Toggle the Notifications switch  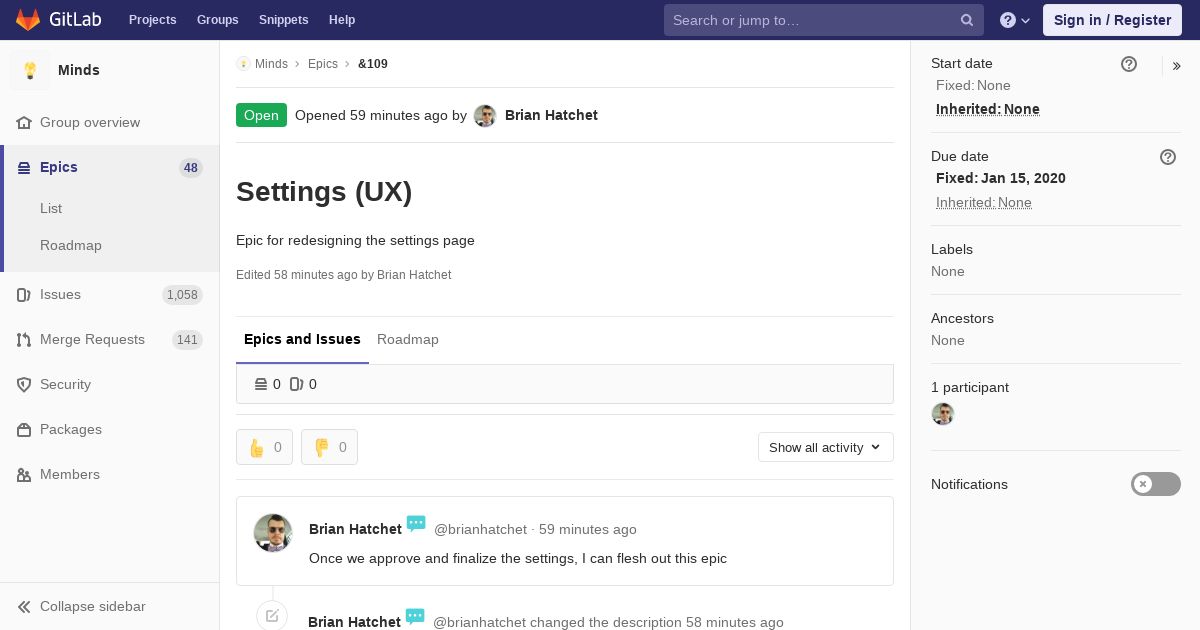1156,484
